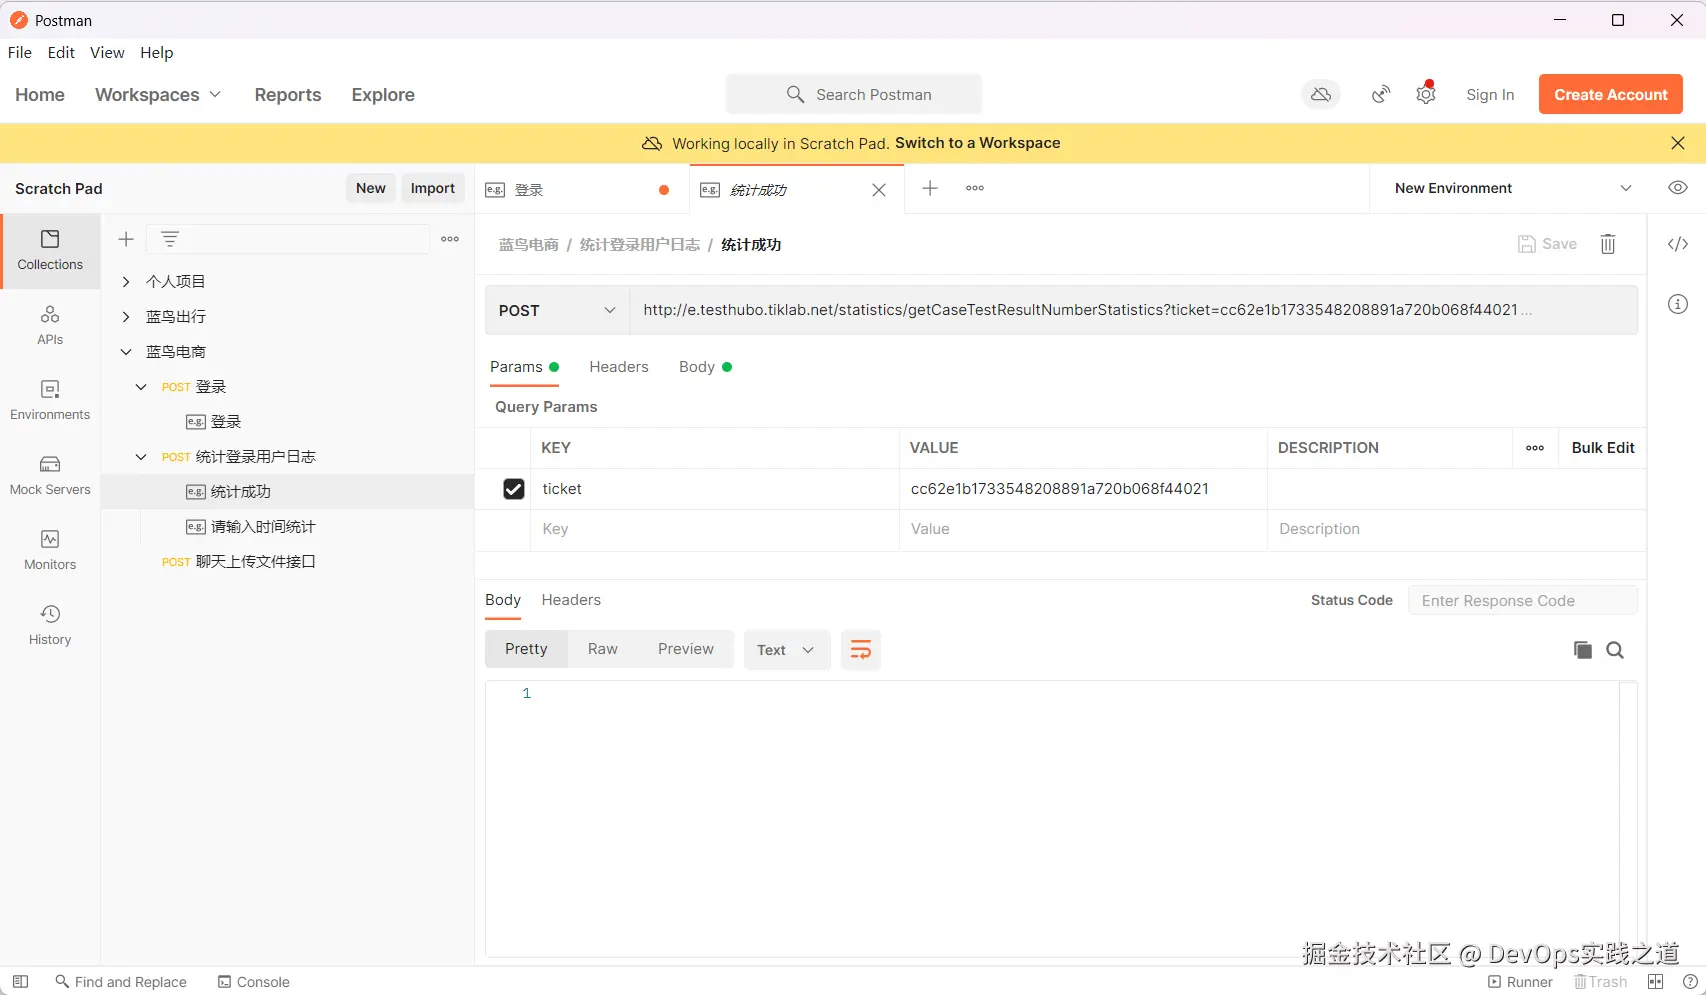Select the Params tab

coord(524,367)
